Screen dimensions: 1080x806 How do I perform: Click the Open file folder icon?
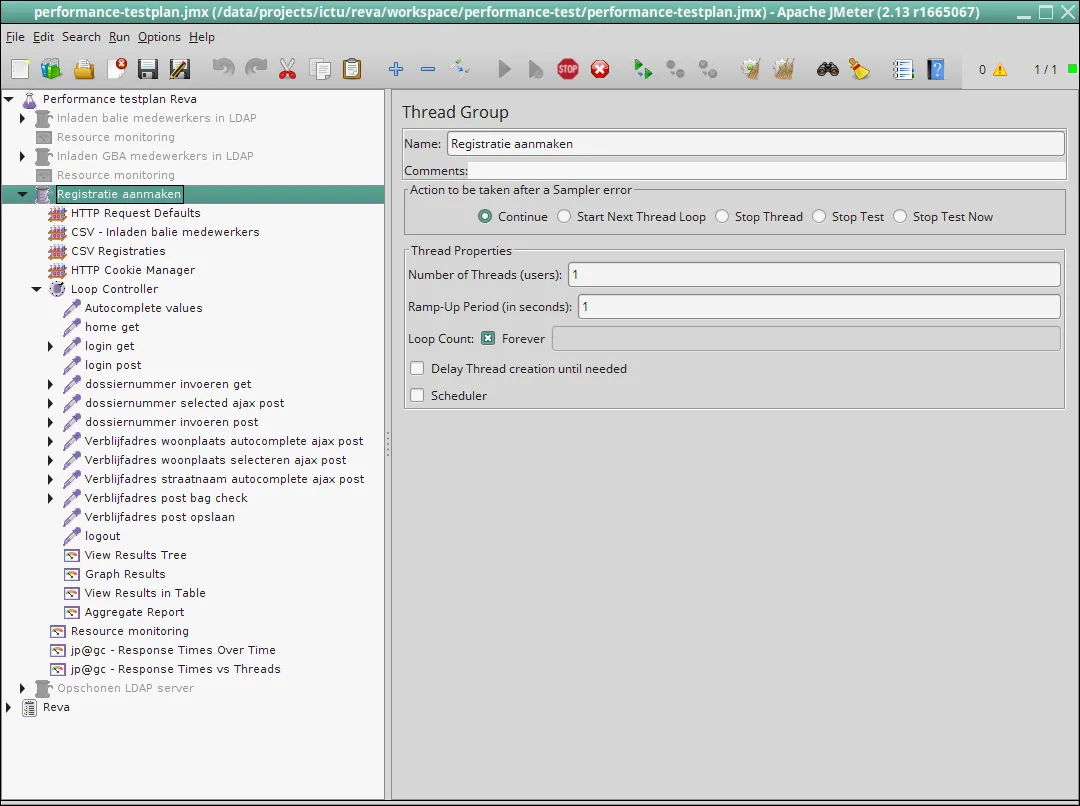84,69
